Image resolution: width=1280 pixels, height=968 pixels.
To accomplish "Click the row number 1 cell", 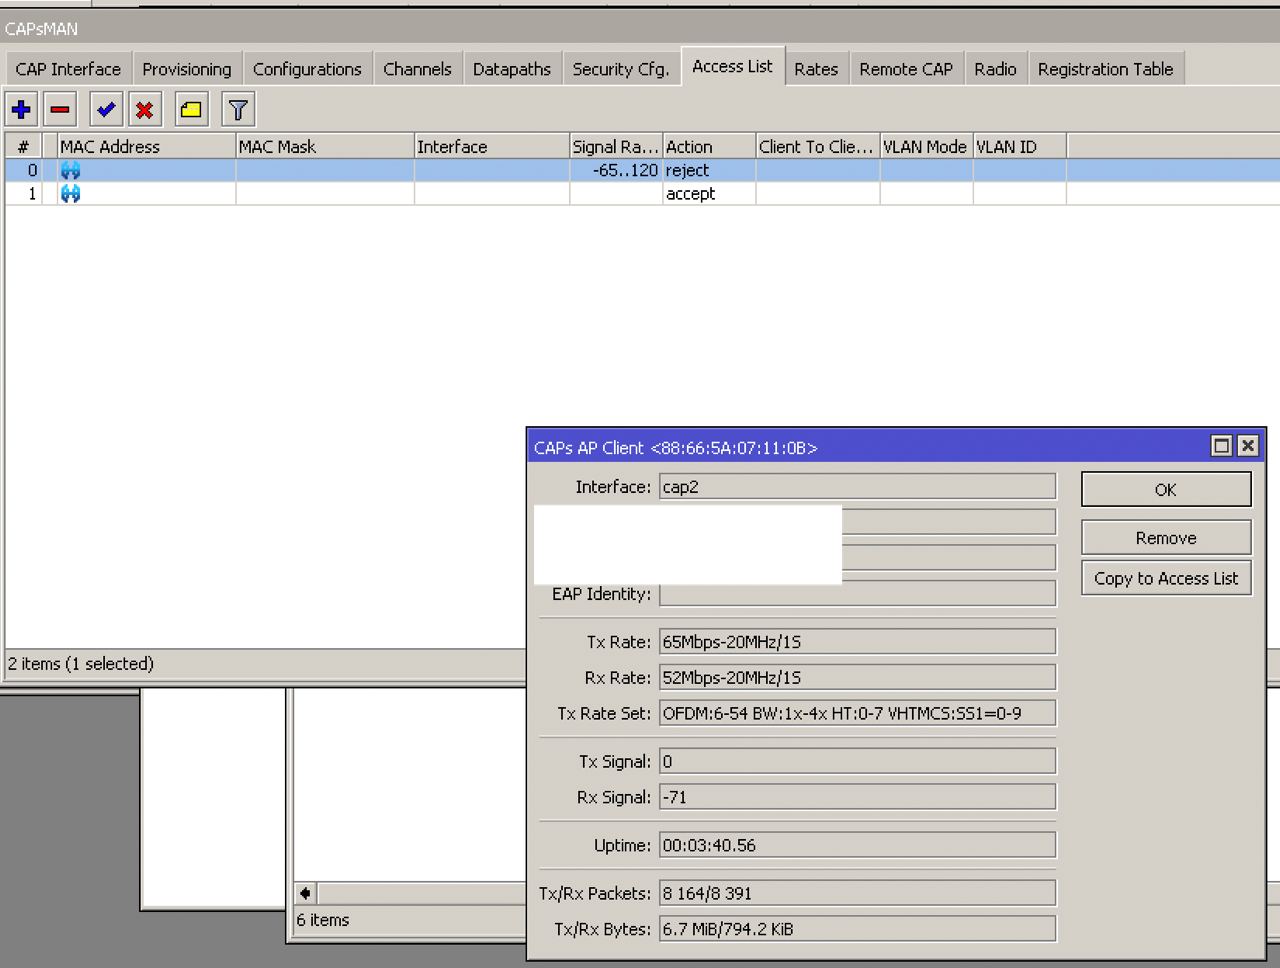I will tap(23, 194).
